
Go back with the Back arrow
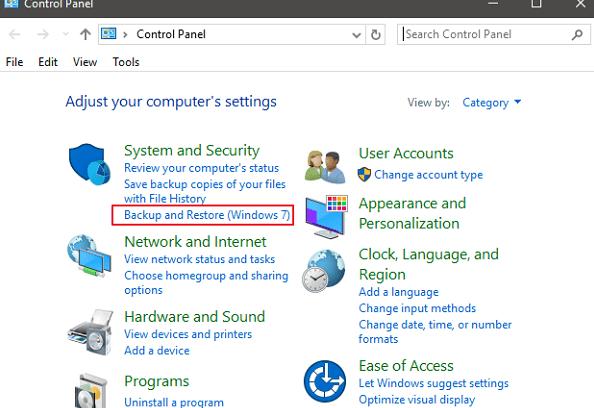(14, 34)
